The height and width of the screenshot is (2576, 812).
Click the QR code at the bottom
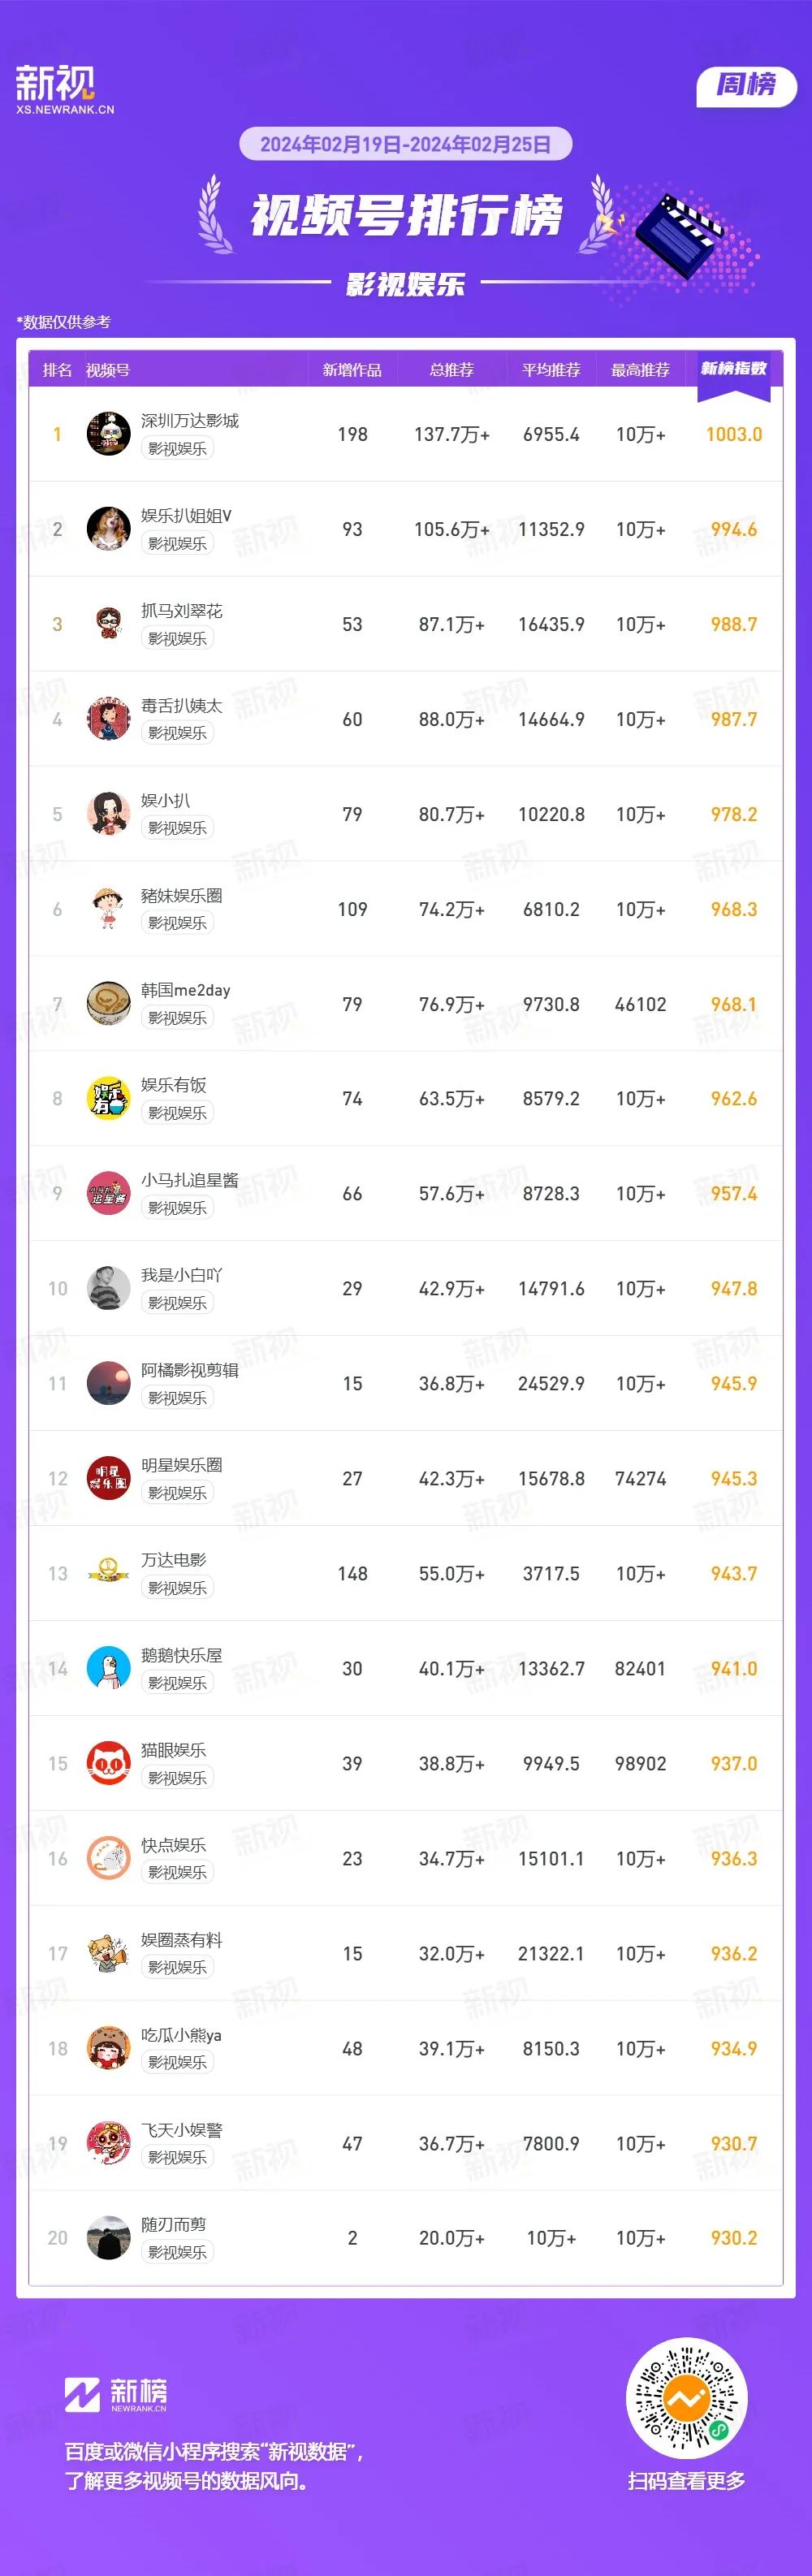(x=686, y=2398)
